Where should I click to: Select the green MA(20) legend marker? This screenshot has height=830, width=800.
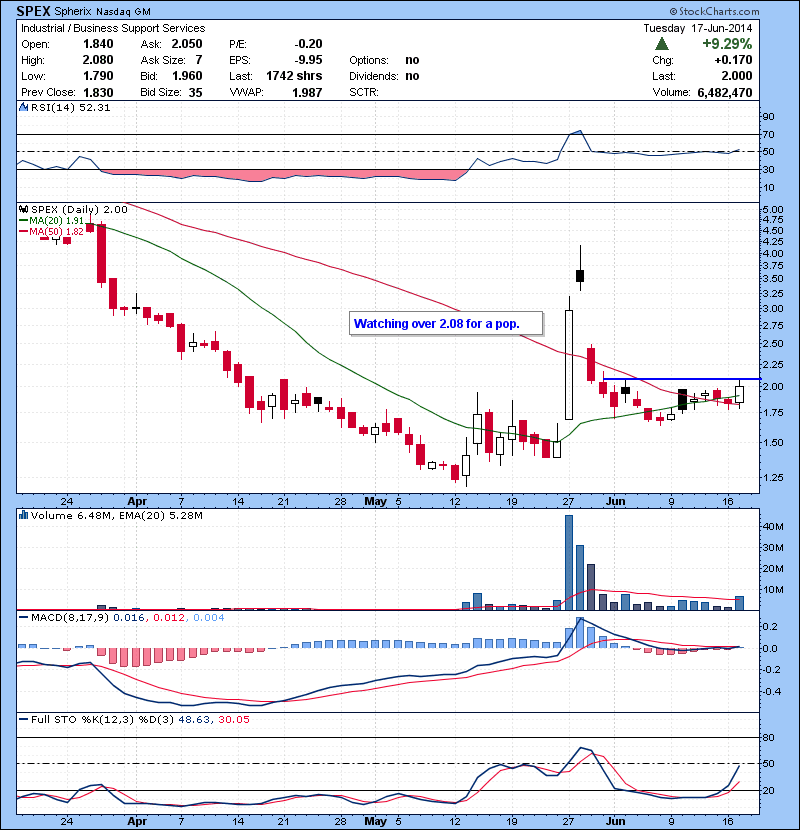point(22,220)
